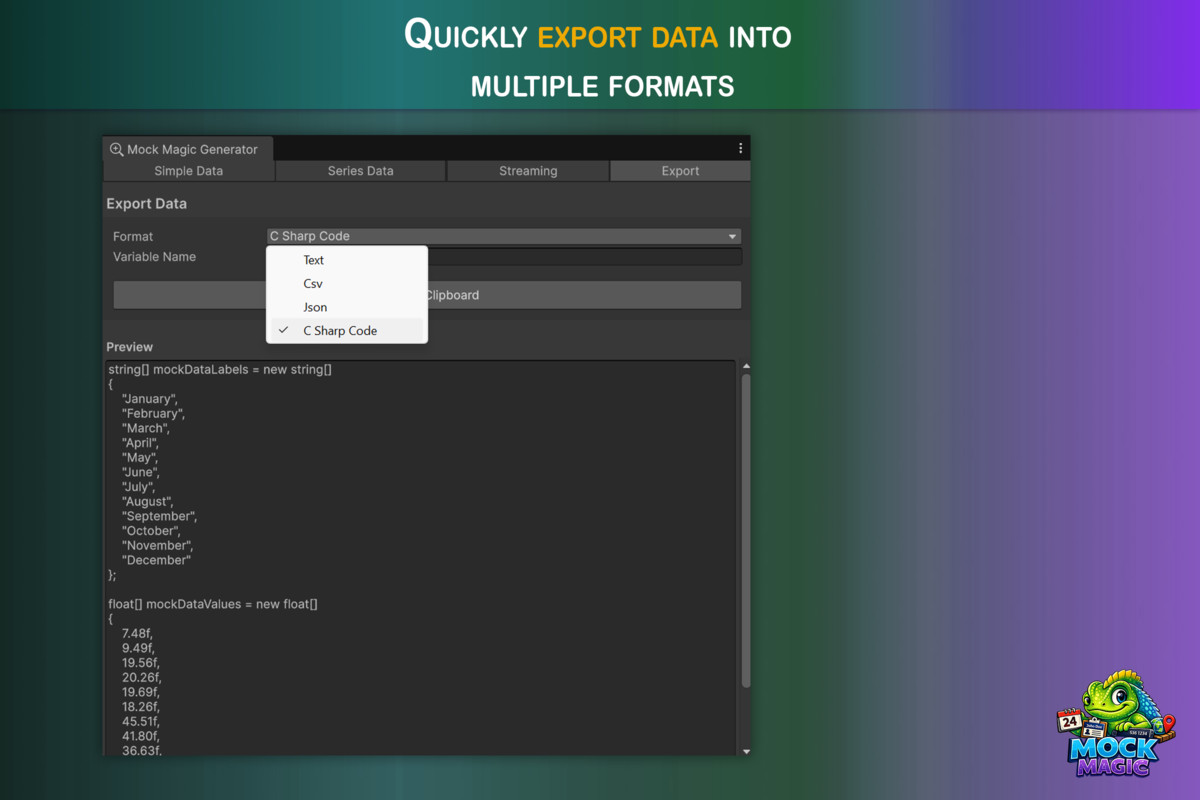Click the preview scrollbar down arrow
The image size is (1200, 800).
(x=746, y=750)
